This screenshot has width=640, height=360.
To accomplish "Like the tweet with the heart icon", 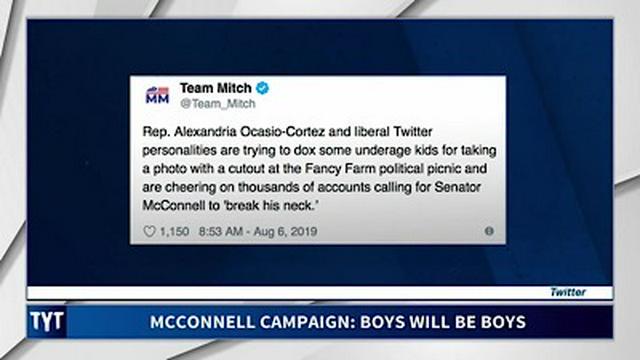I will [149, 231].
